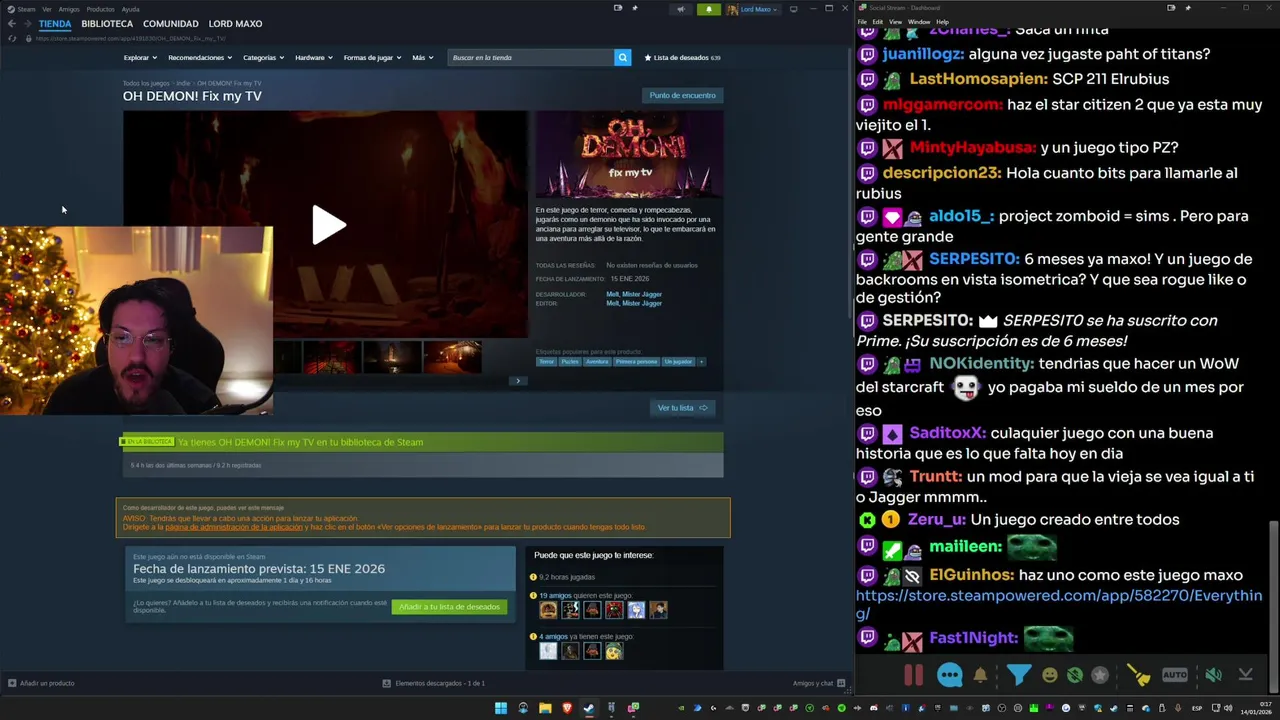The image size is (1280, 720).
Task: Open the Más dropdown menu
Action: (422, 57)
